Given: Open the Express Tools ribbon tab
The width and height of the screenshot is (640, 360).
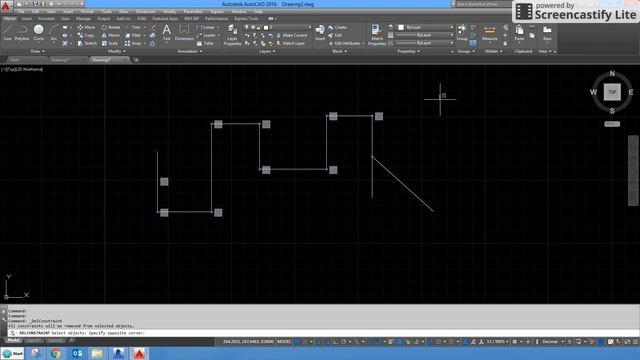Looking at the screenshot, I should (246, 18).
